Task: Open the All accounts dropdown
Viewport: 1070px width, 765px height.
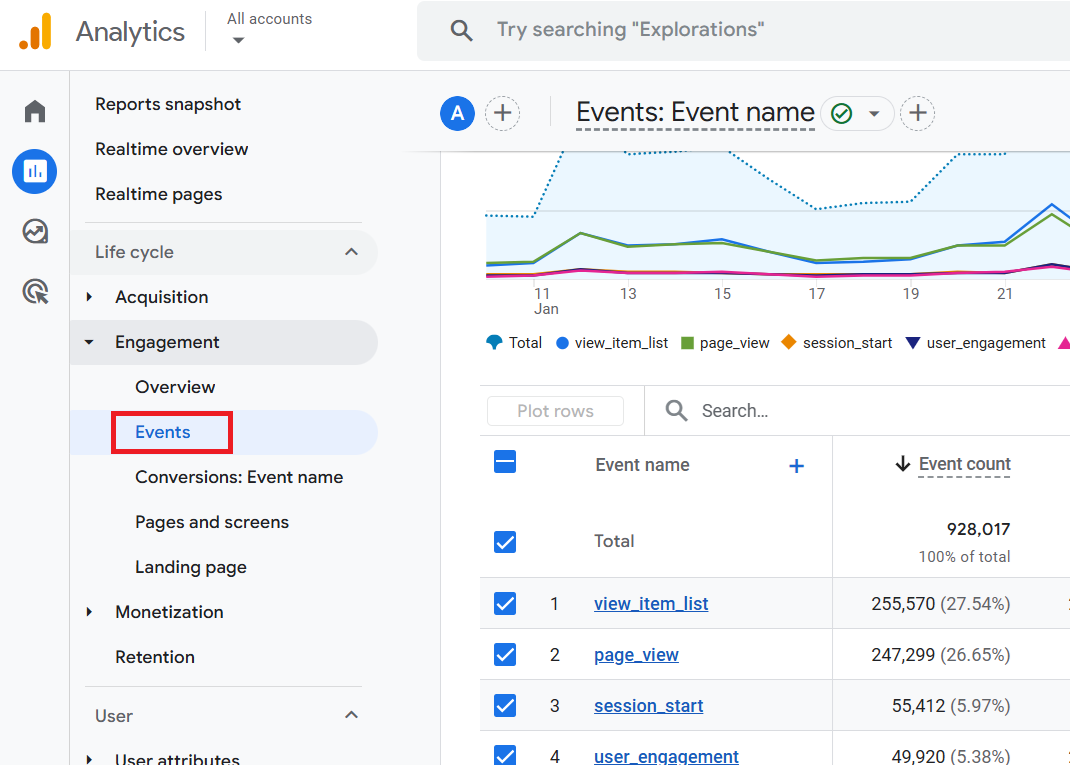Action: click(268, 30)
